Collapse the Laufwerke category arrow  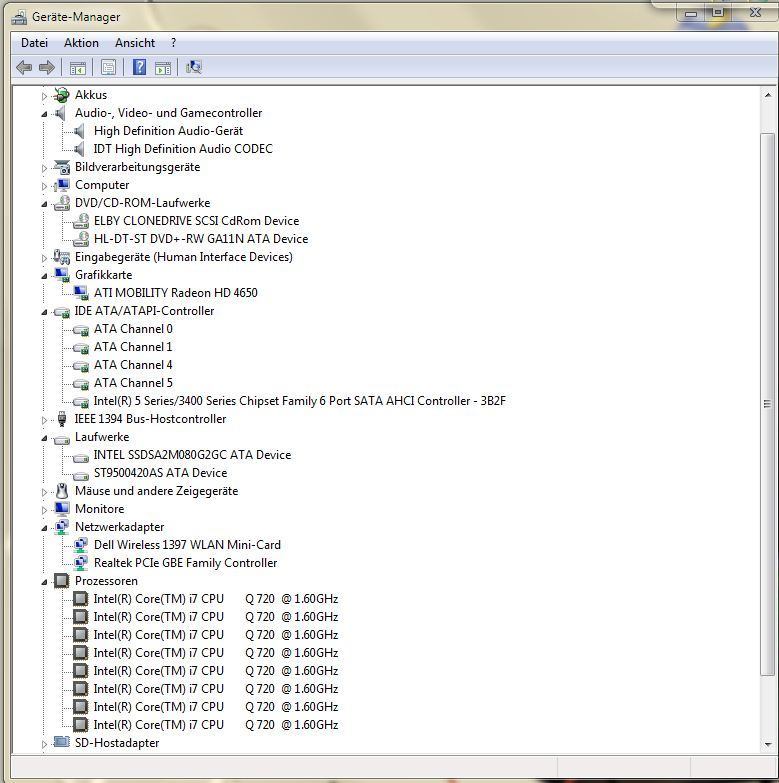point(44,438)
